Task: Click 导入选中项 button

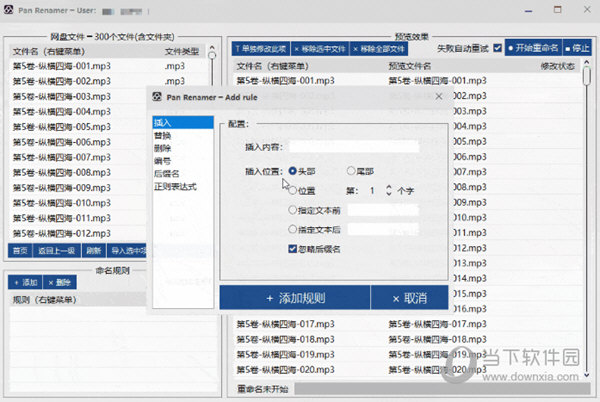Action: click(127, 251)
